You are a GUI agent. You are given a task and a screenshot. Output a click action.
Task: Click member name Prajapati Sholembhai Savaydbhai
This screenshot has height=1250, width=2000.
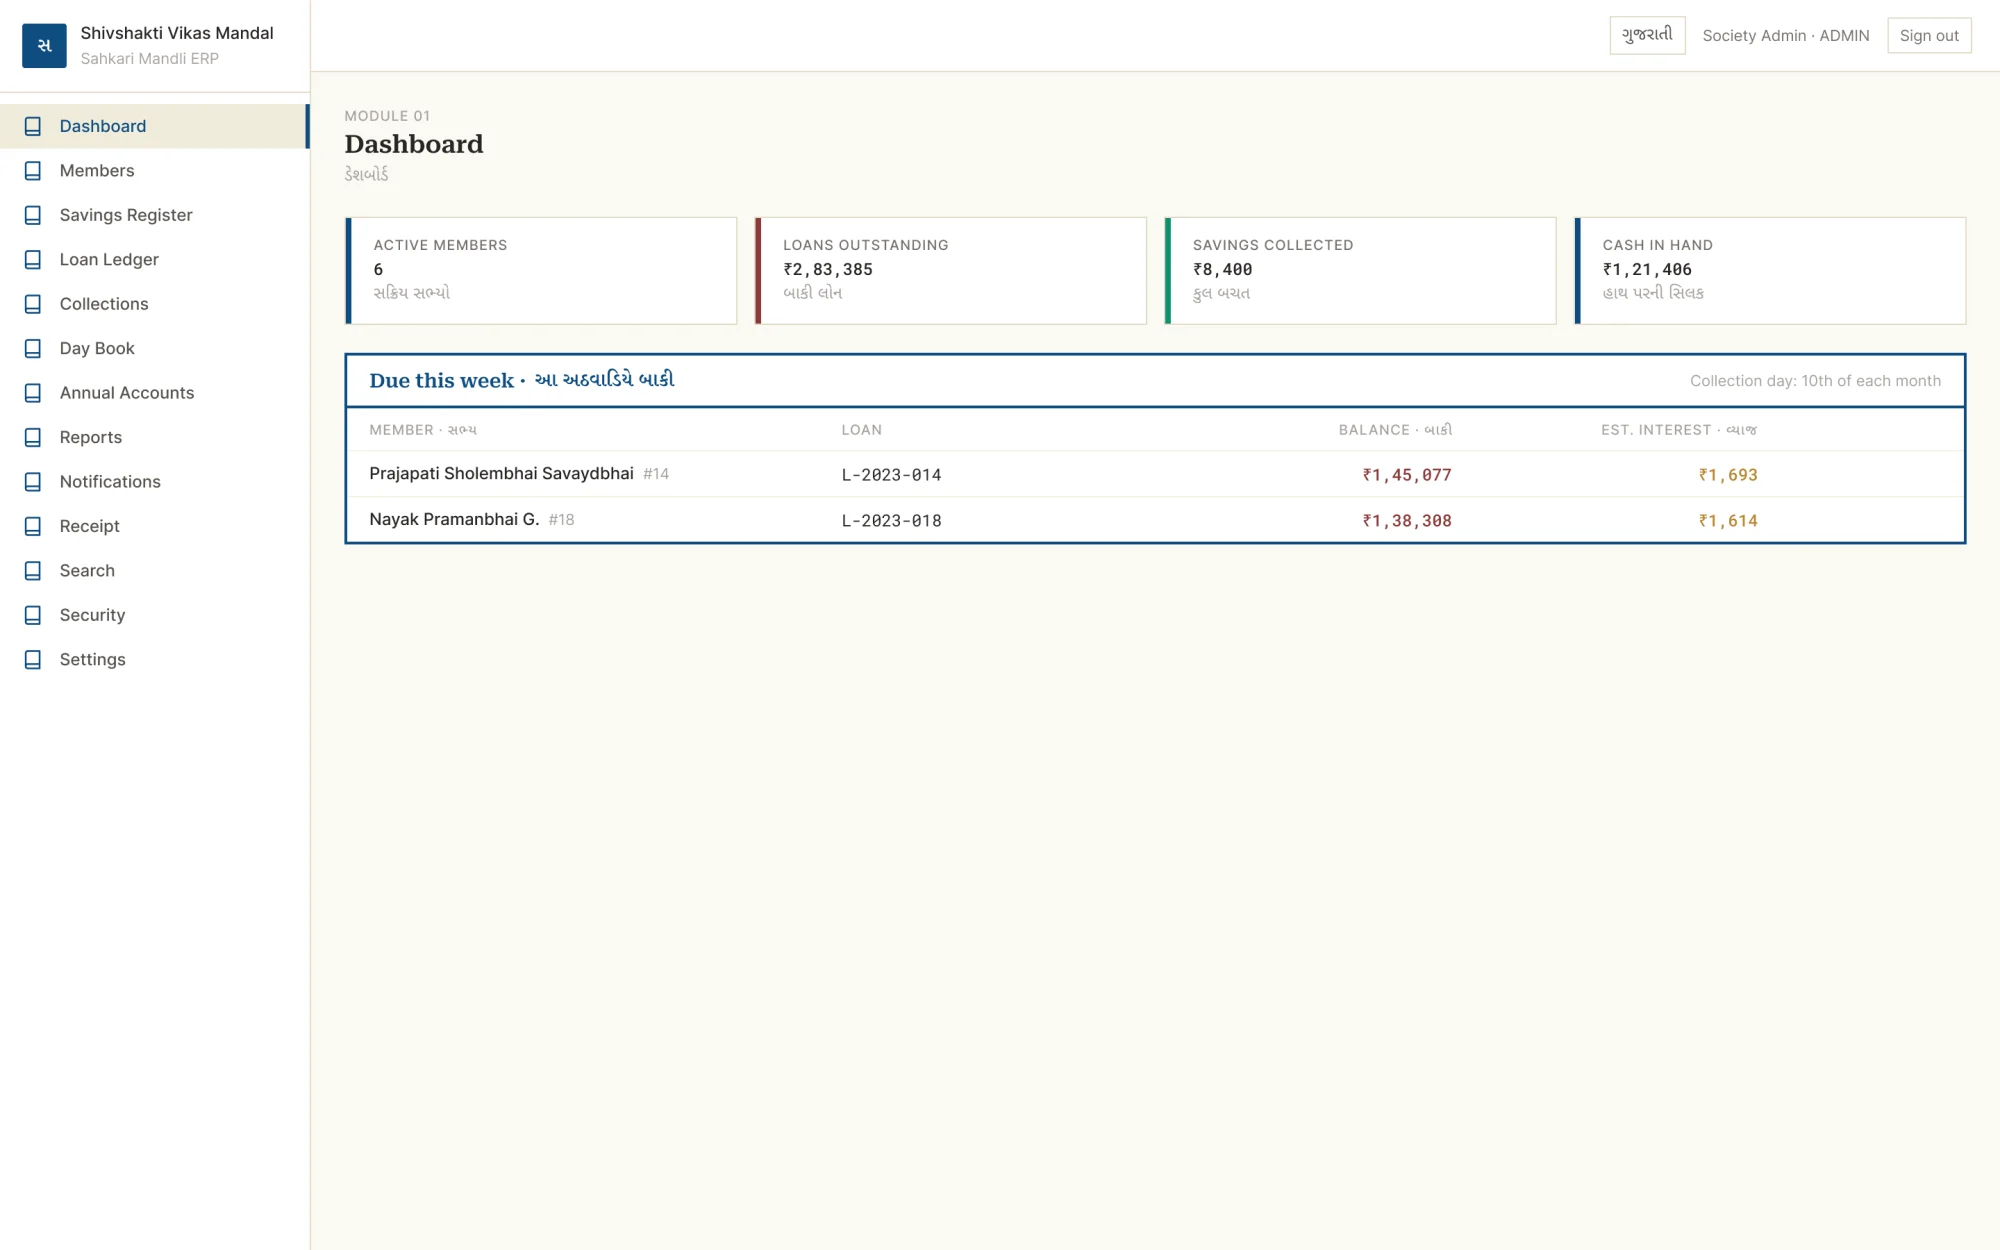pyautogui.click(x=501, y=474)
